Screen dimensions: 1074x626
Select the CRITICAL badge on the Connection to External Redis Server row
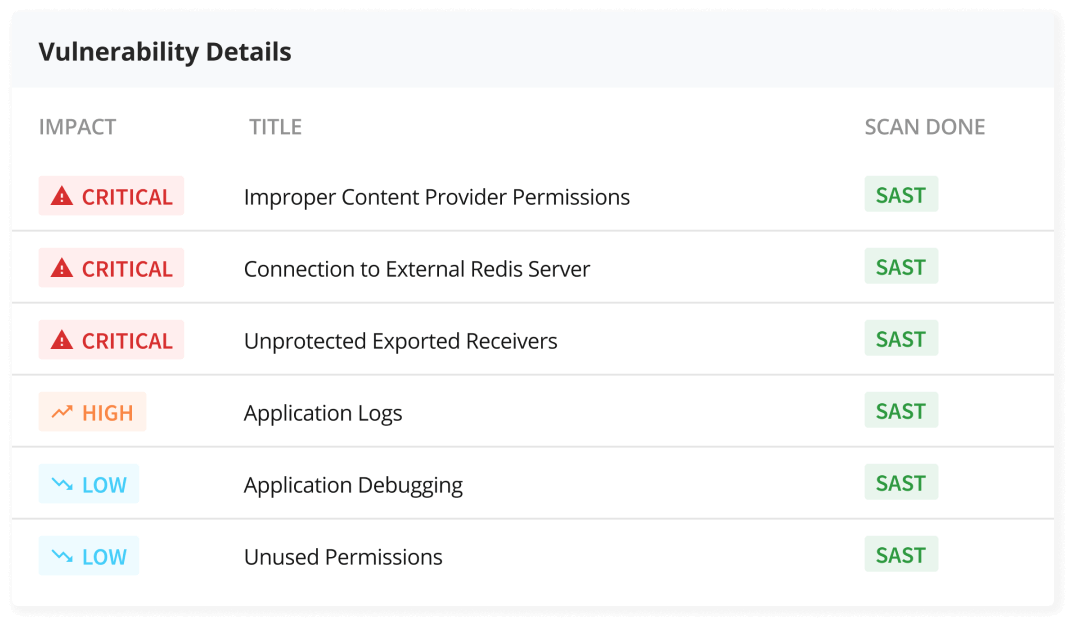click(x=111, y=268)
